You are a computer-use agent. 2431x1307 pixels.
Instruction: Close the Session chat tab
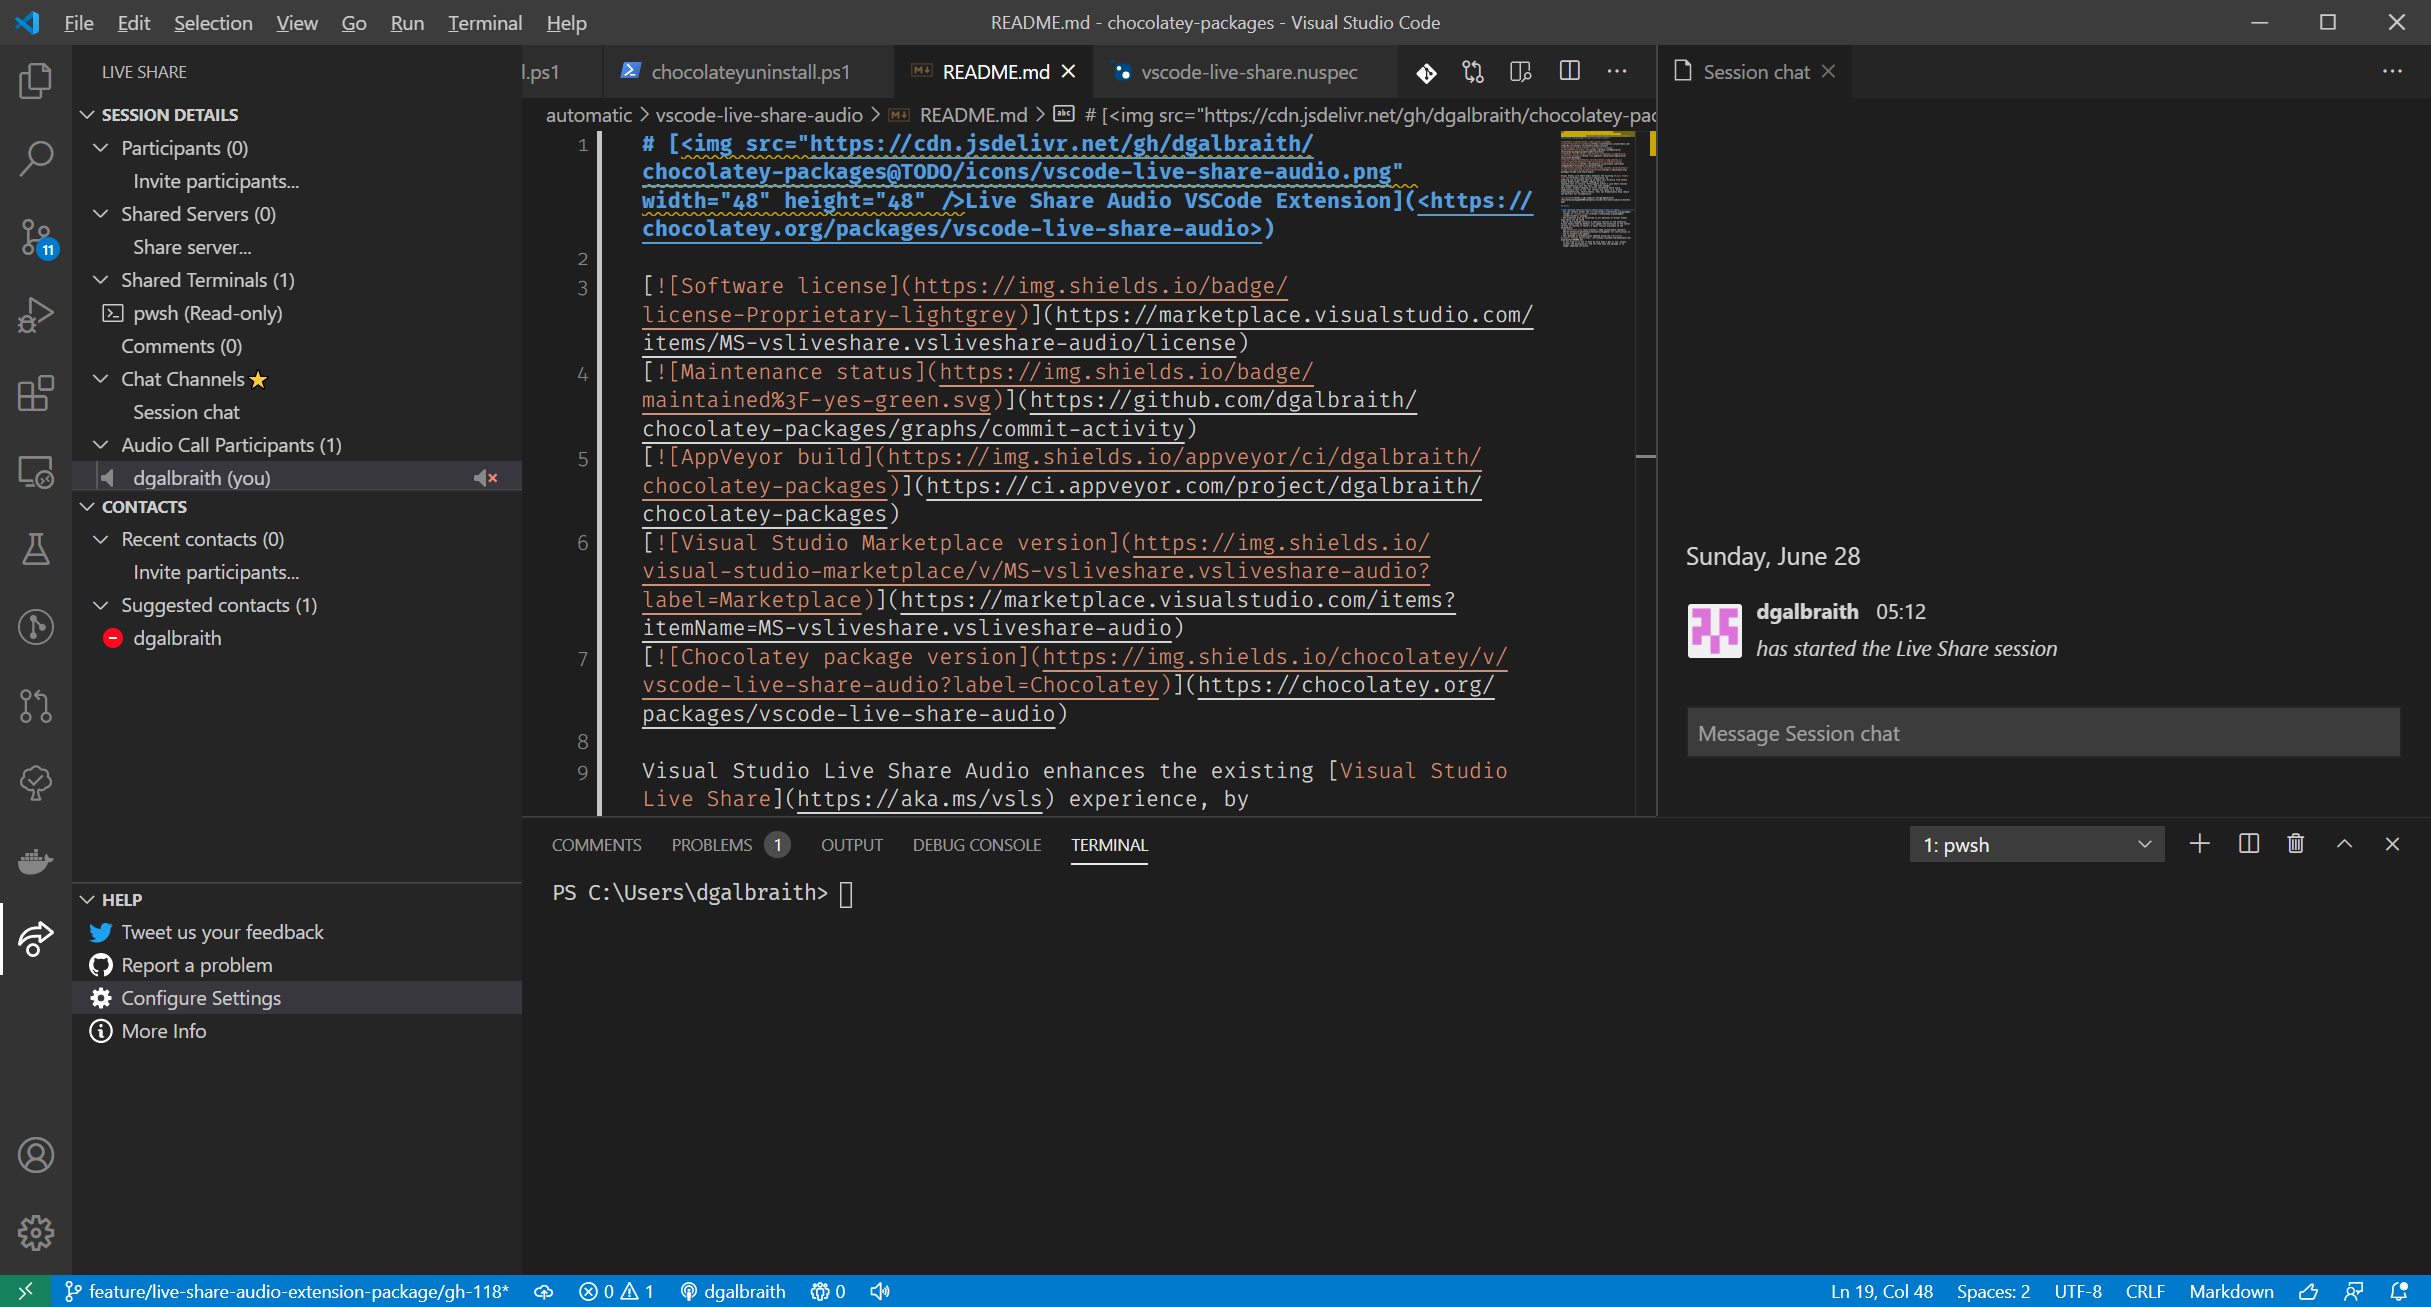point(1828,72)
